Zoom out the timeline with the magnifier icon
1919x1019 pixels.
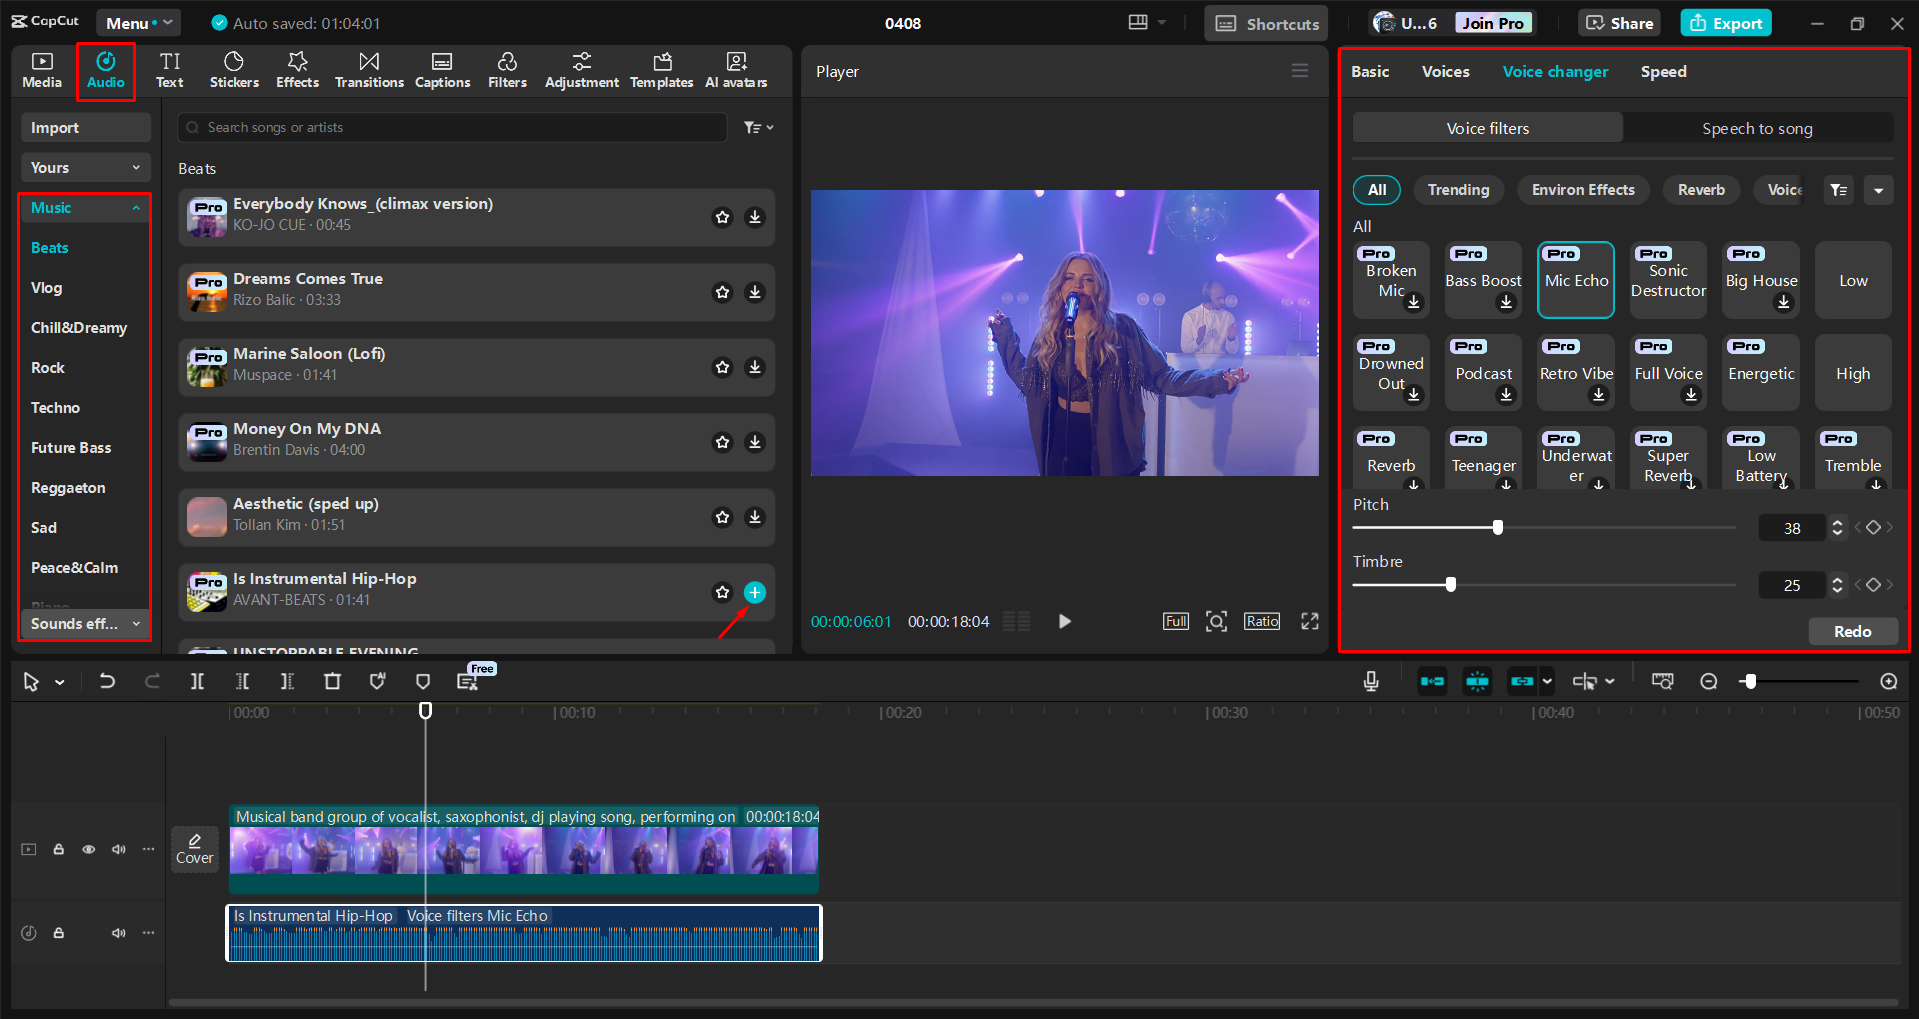click(1709, 681)
